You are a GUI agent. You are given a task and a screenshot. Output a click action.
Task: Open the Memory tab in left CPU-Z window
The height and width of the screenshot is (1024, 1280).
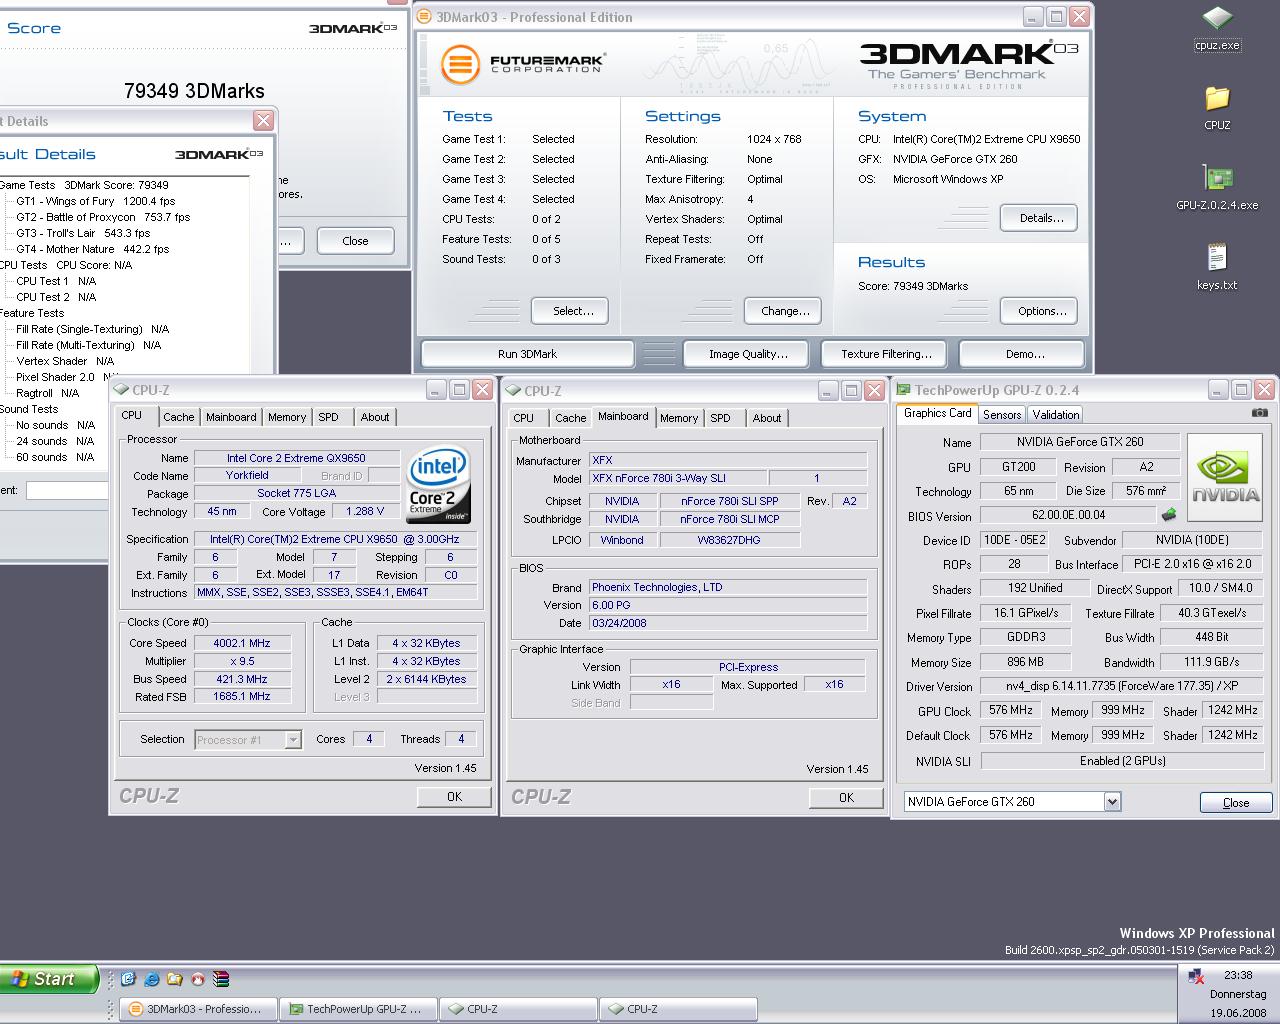point(287,417)
